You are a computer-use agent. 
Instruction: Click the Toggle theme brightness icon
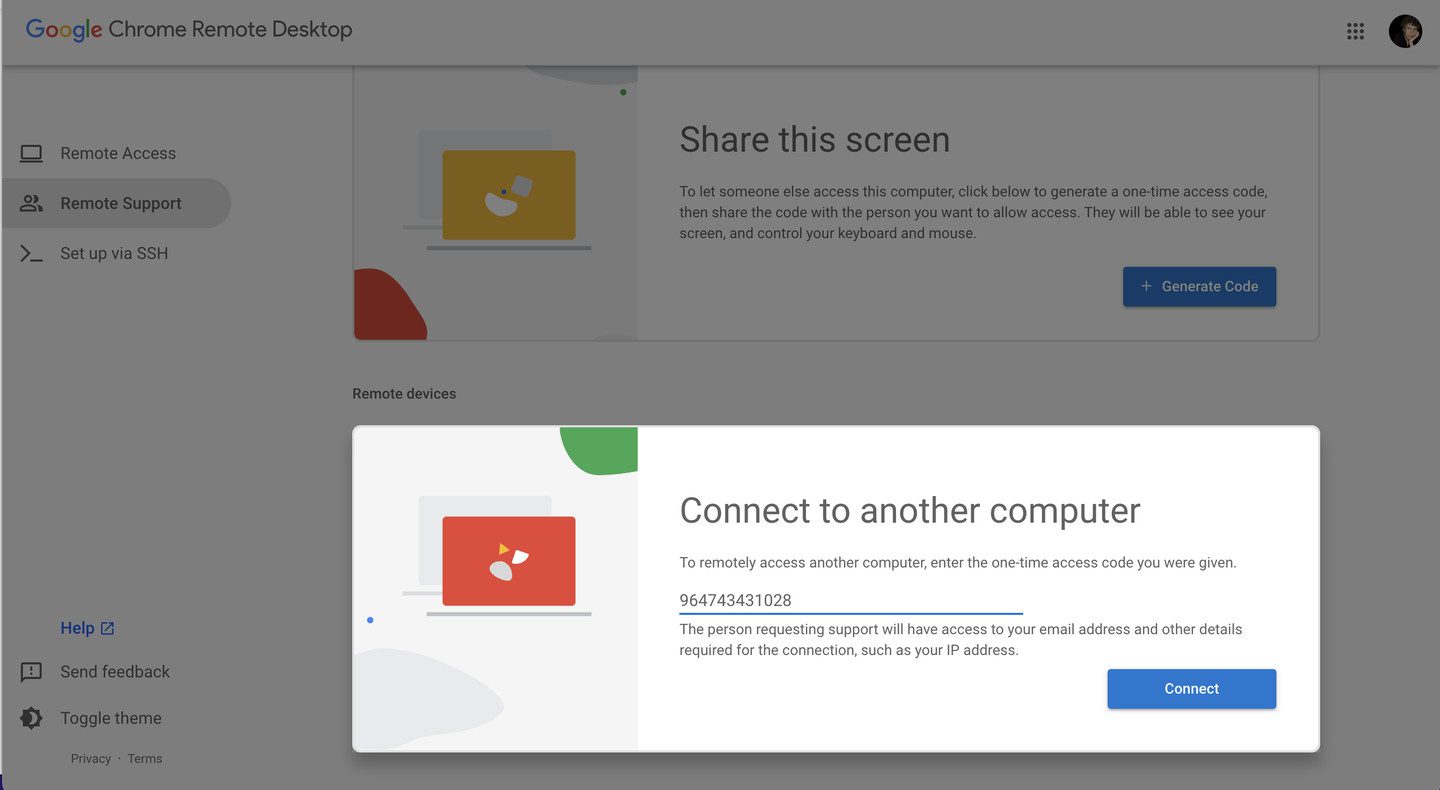coord(31,718)
